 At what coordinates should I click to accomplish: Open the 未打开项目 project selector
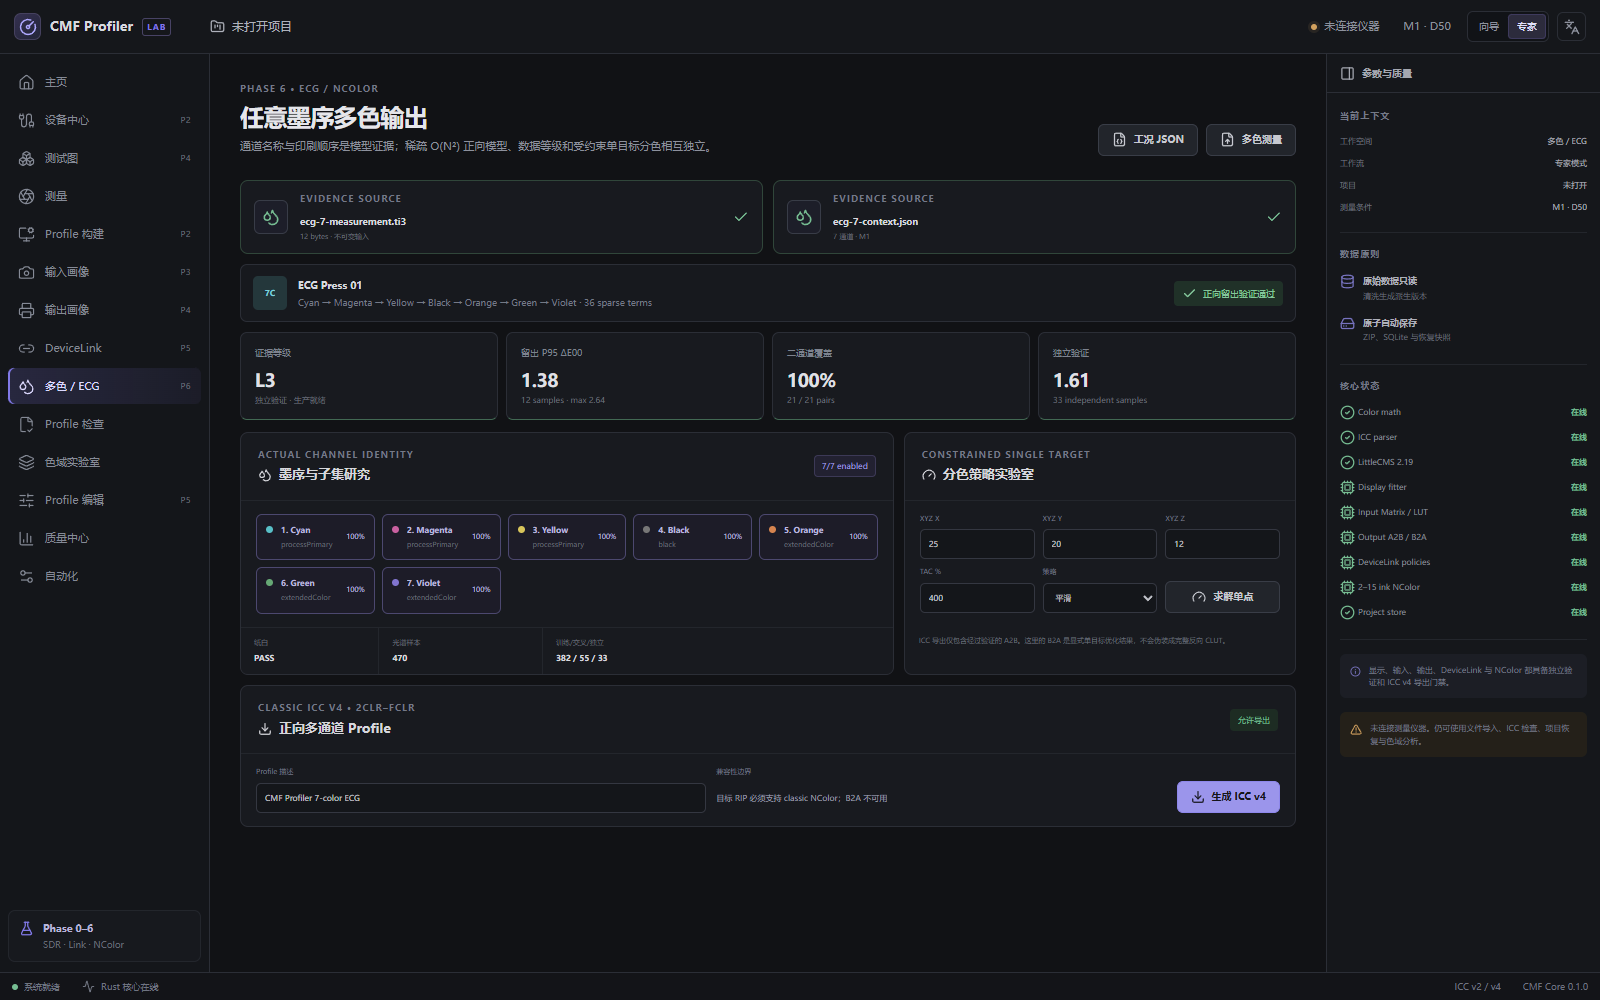click(x=251, y=27)
